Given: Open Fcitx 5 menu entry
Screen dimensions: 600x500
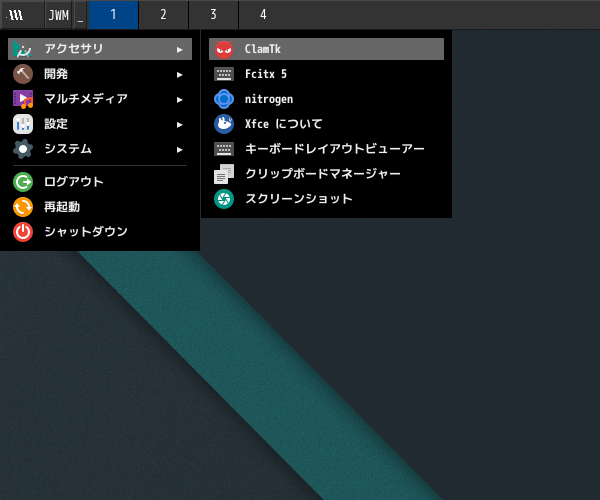Looking at the screenshot, I should tap(326, 74).
